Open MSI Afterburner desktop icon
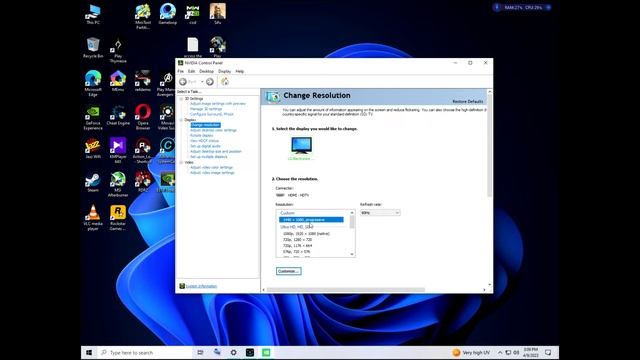 (118, 184)
